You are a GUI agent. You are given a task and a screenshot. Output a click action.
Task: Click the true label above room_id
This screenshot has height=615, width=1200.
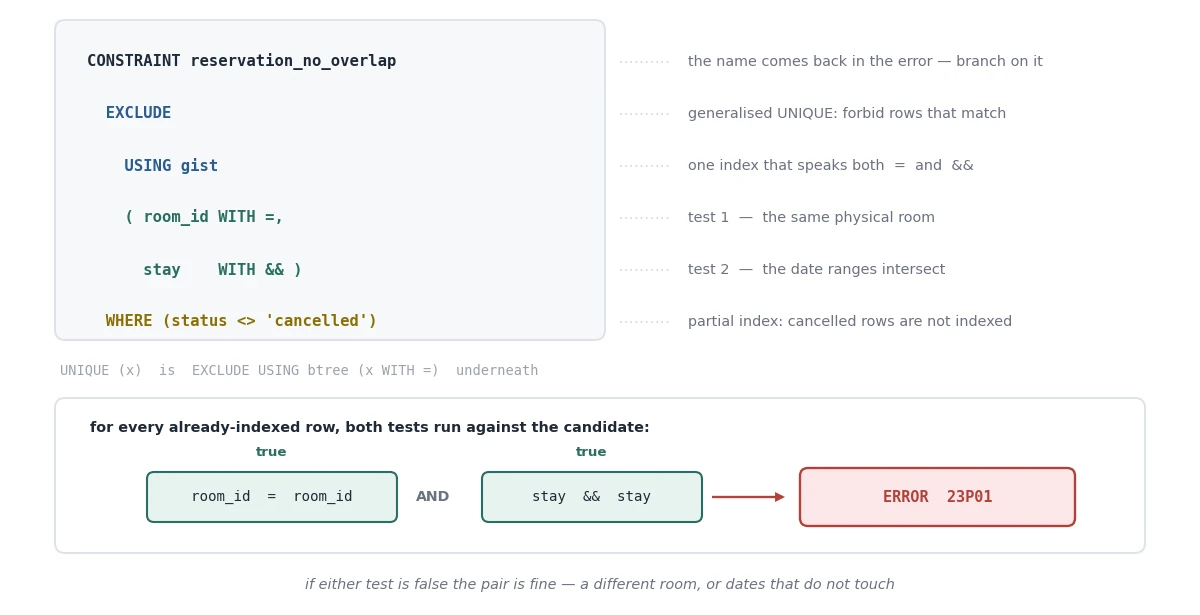[271, 452]
